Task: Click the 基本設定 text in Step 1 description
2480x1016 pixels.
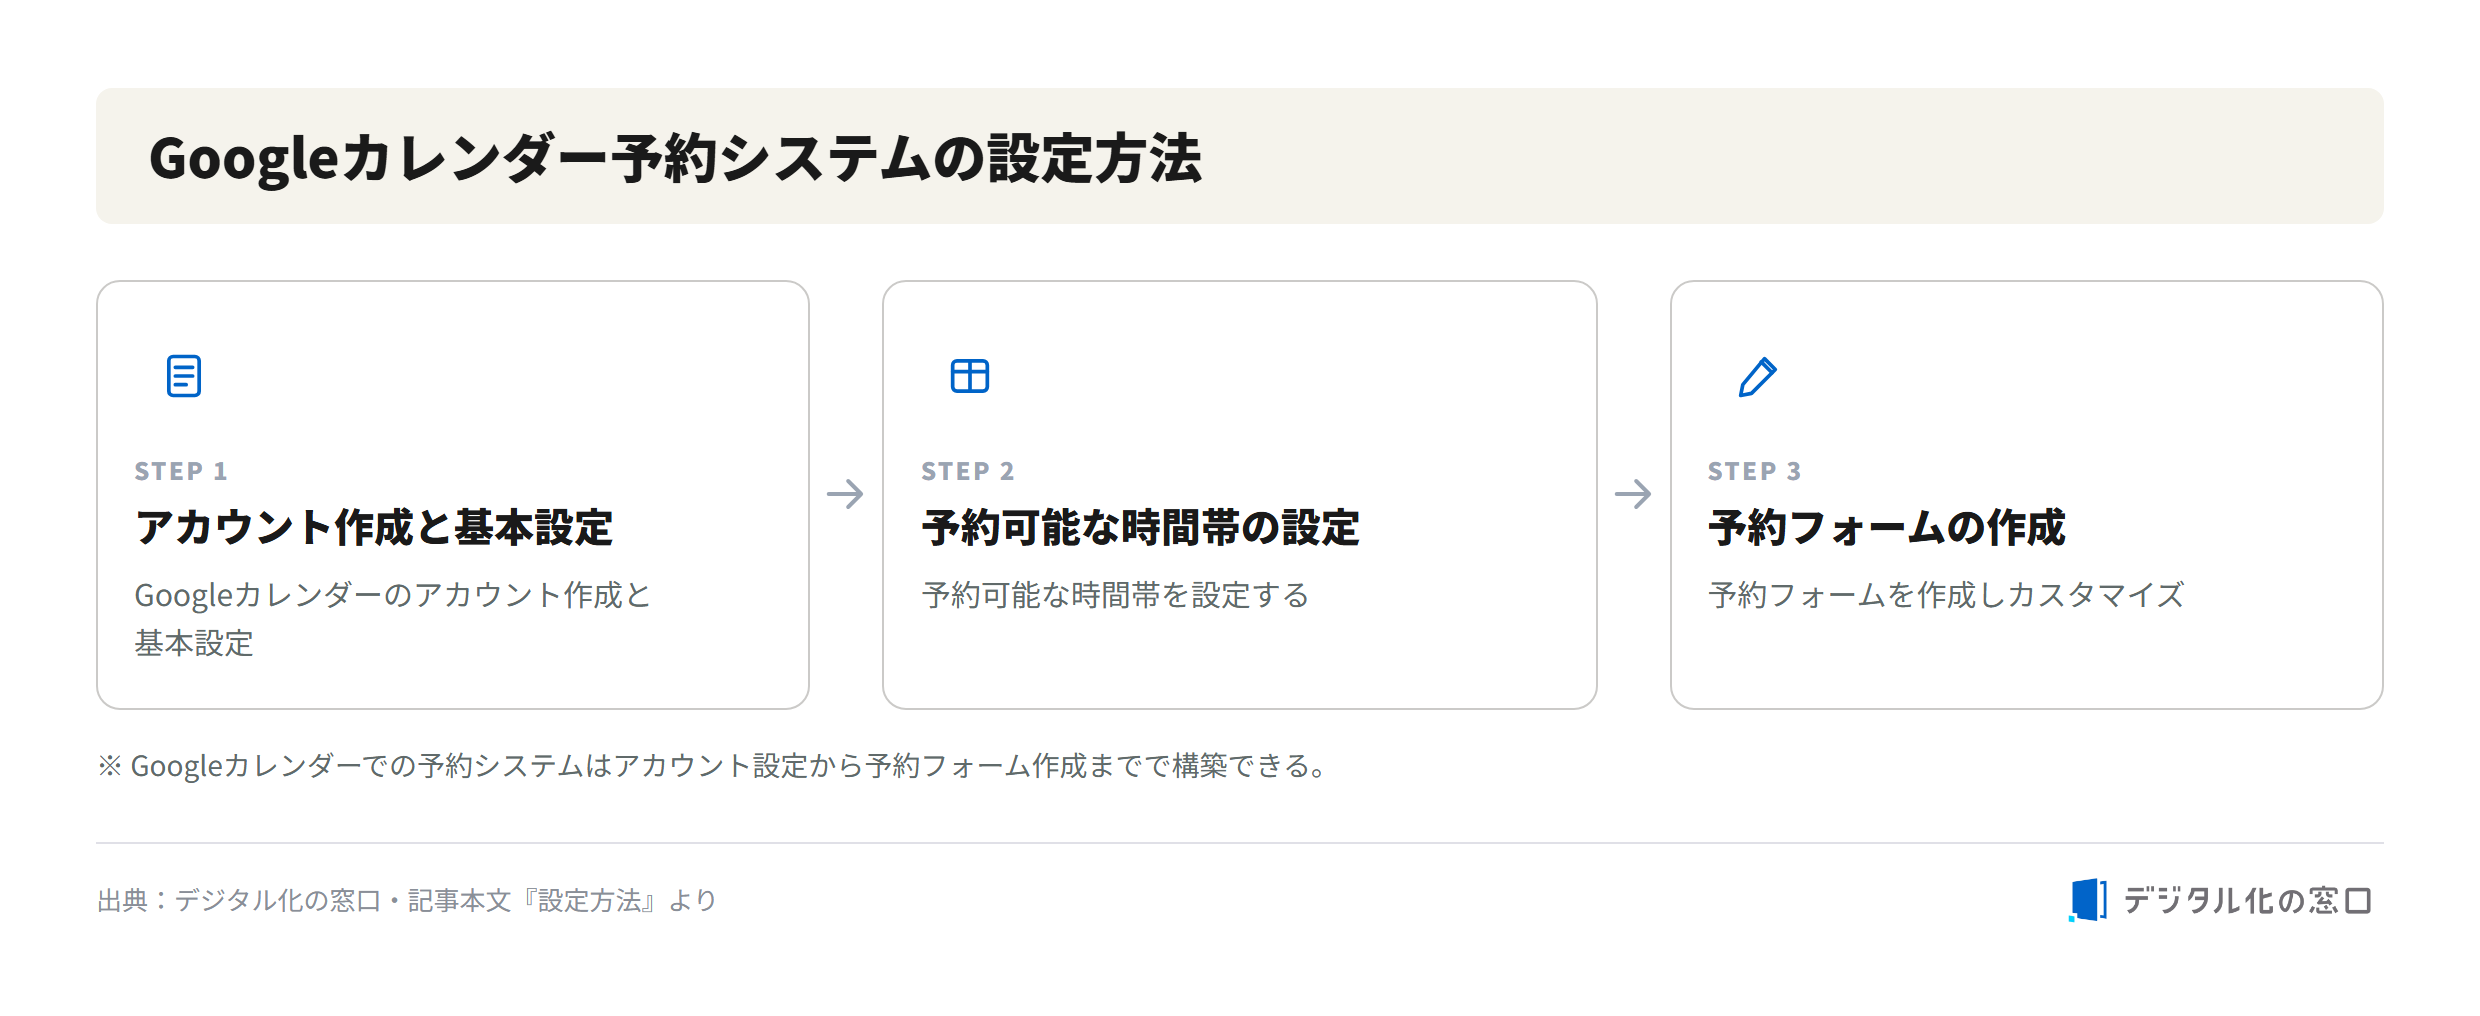Action: pos(194,643)
